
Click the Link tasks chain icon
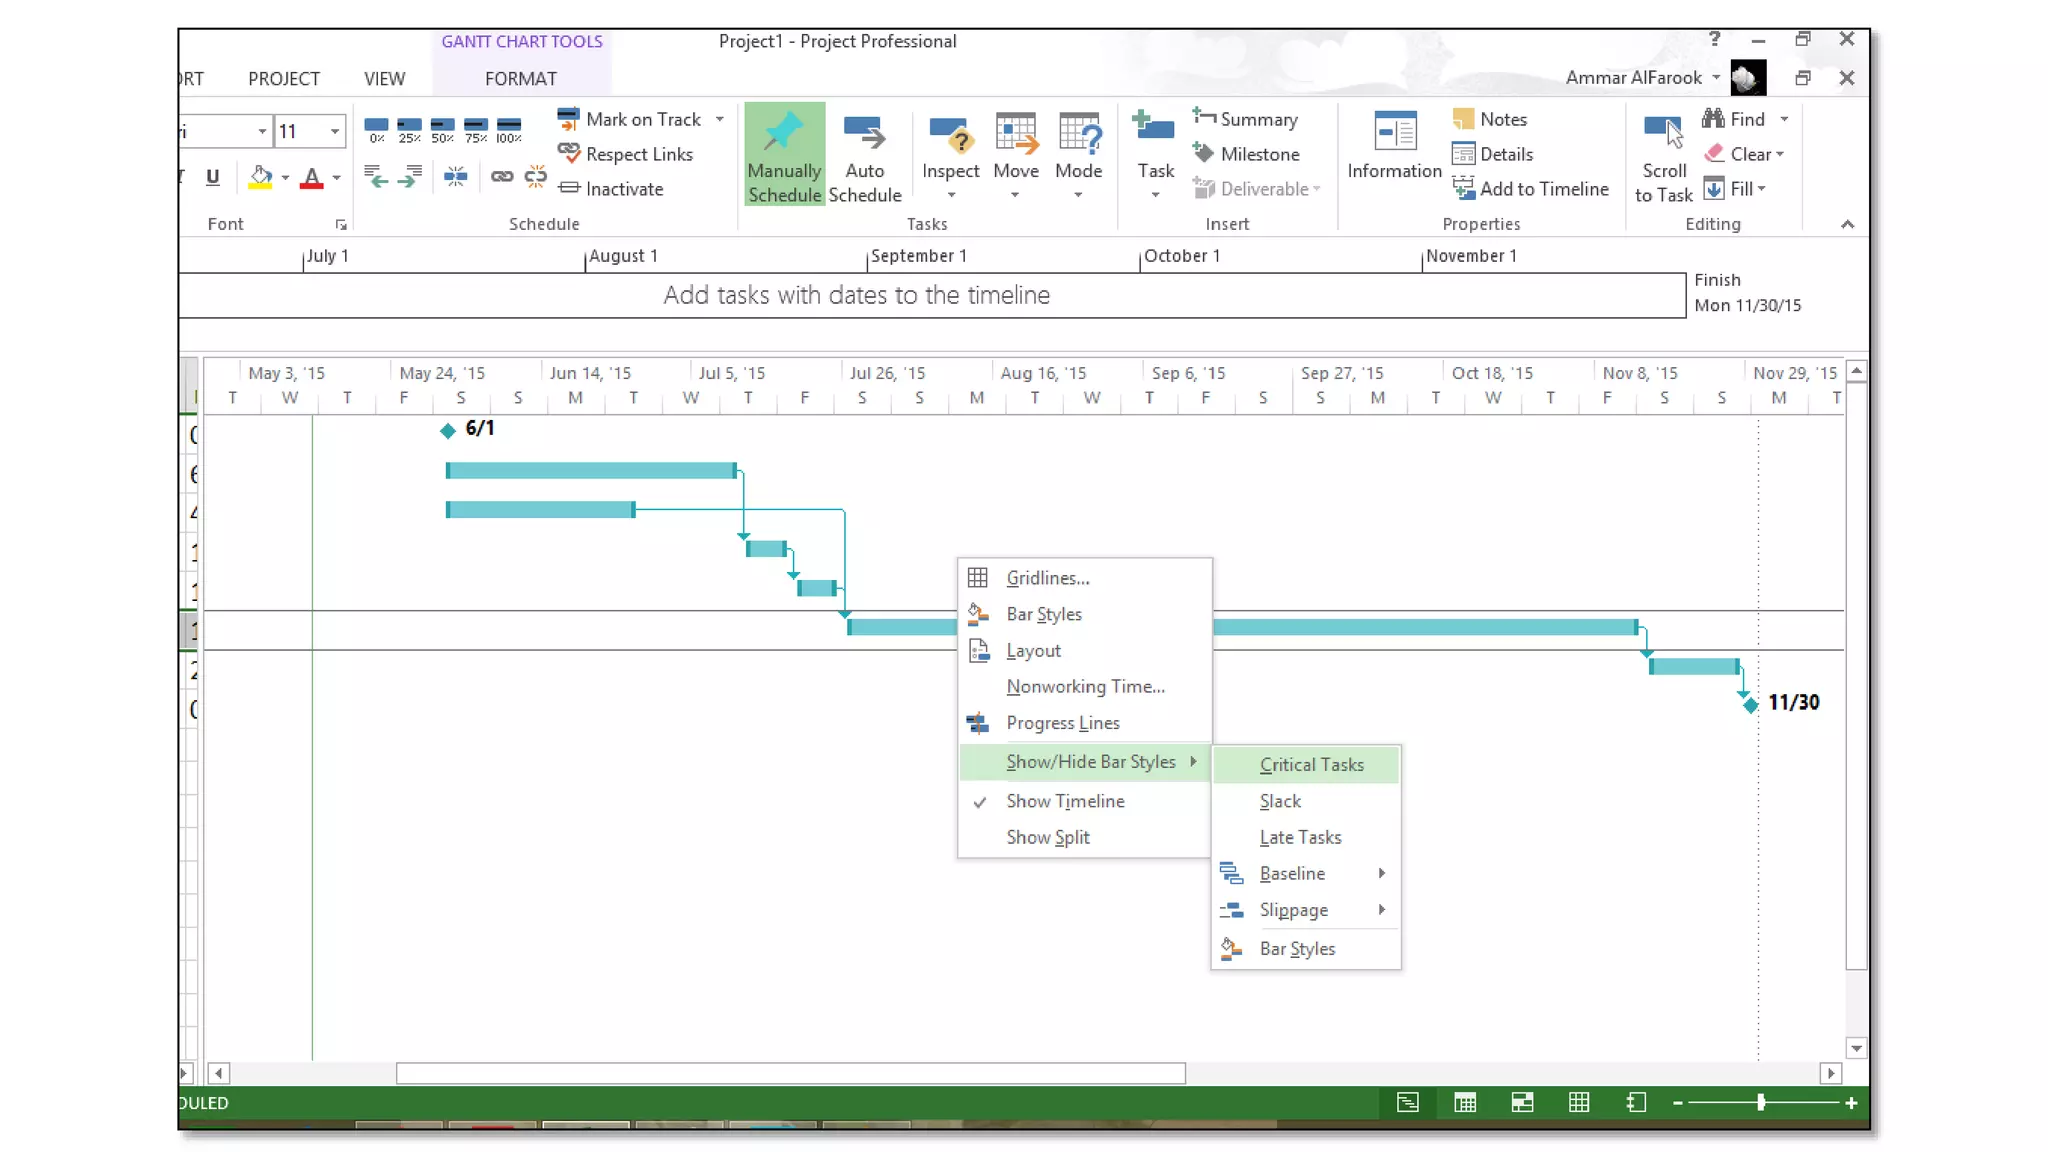502,177
